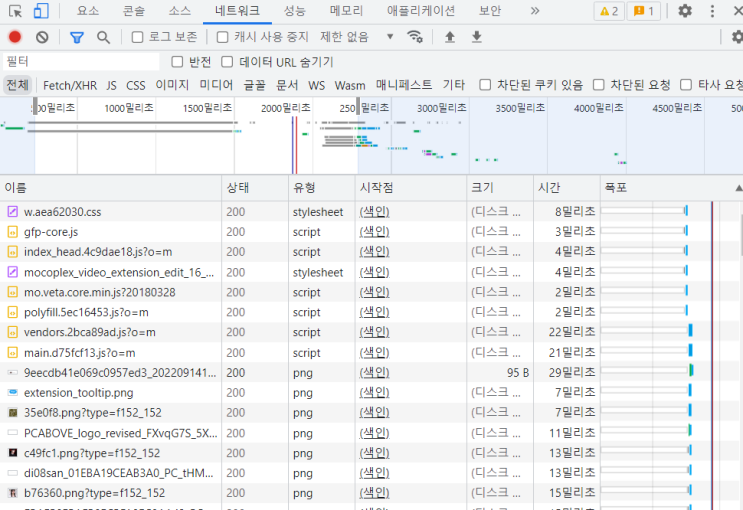Image resolution: width=743 pixels, height=510 pixels.
Task: Select the main.d75fcf13.js?o=m request row
Action: [x=372, y=352]
